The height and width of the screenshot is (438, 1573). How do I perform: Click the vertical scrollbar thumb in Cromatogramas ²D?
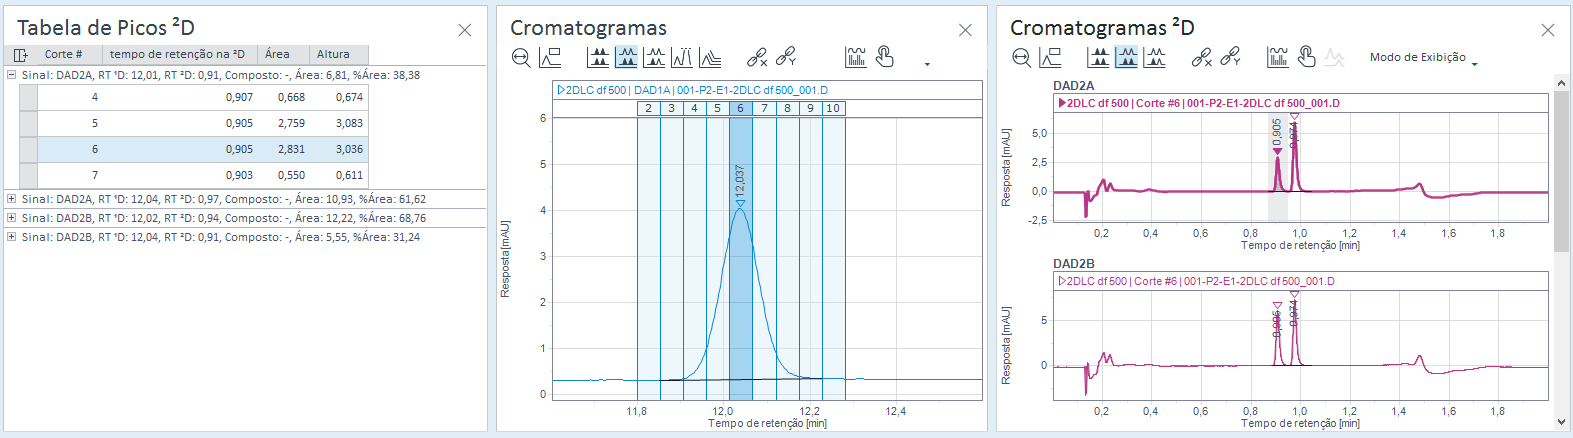1561,171
